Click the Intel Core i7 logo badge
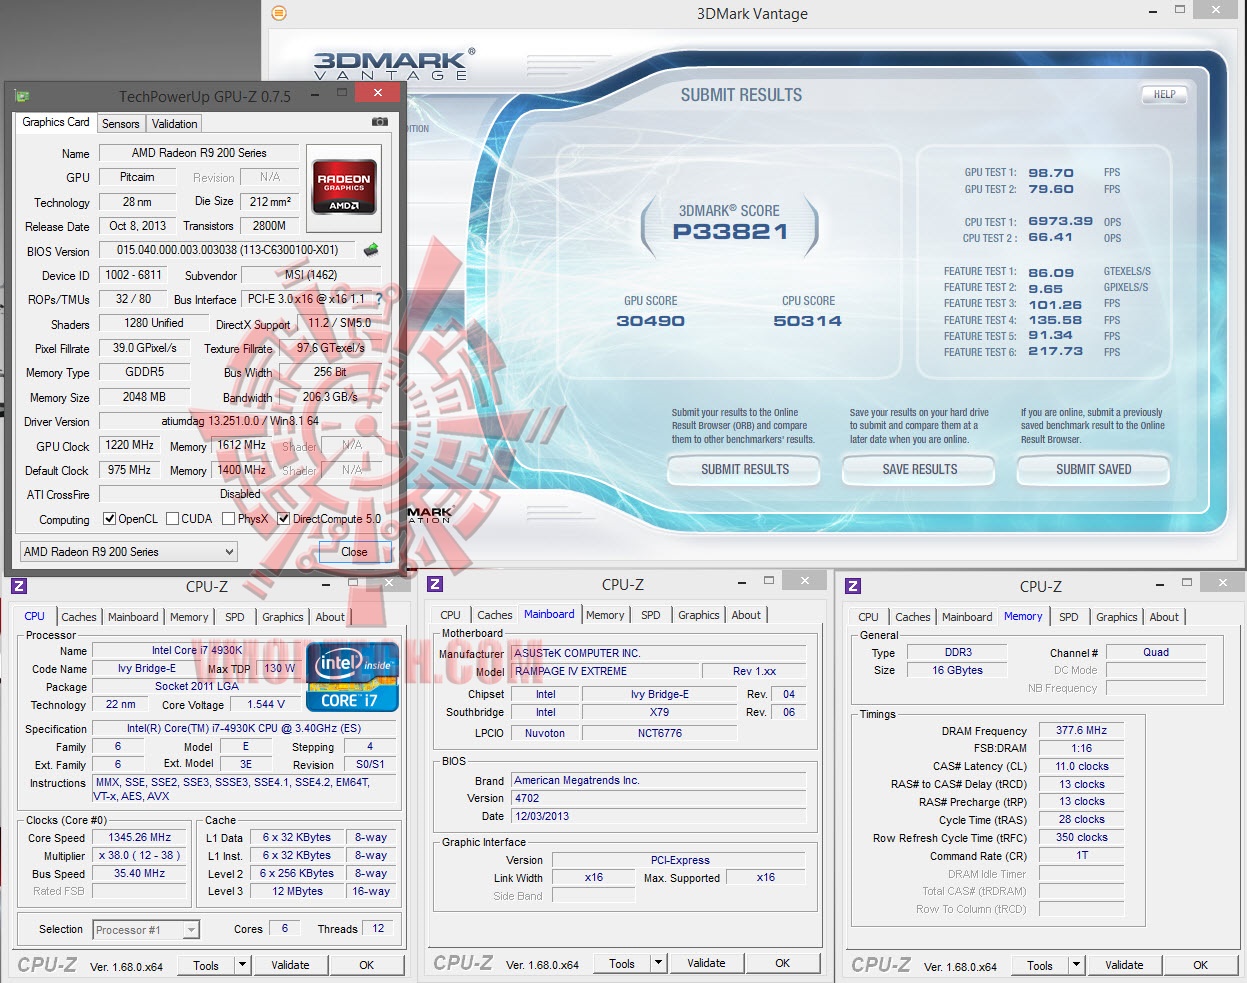The image size is (1247, 983). click(x=352, y=678)
